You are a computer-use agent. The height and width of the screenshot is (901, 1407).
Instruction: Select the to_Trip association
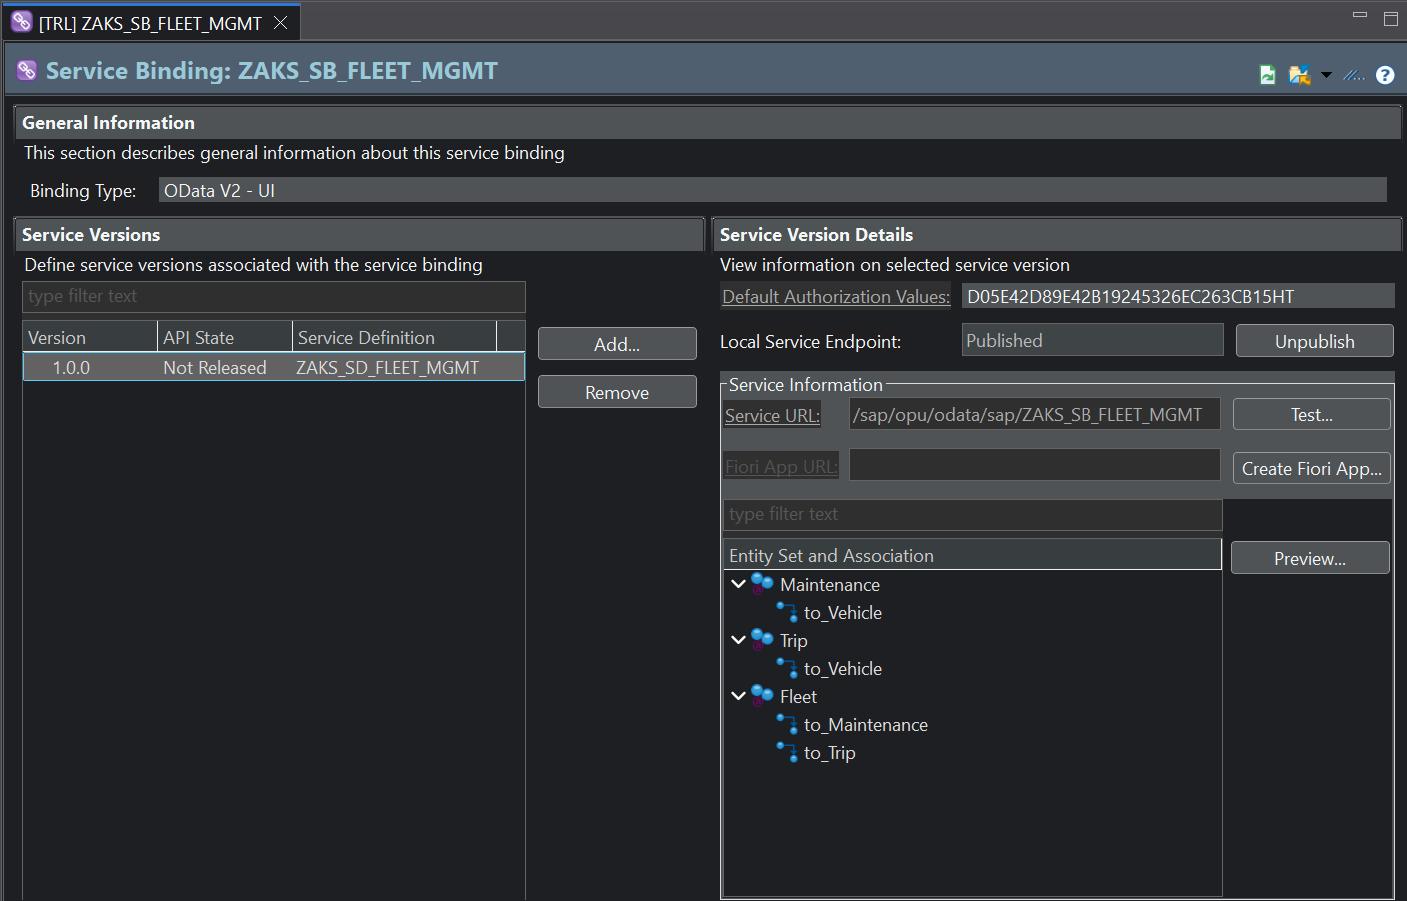coord(830,753)
